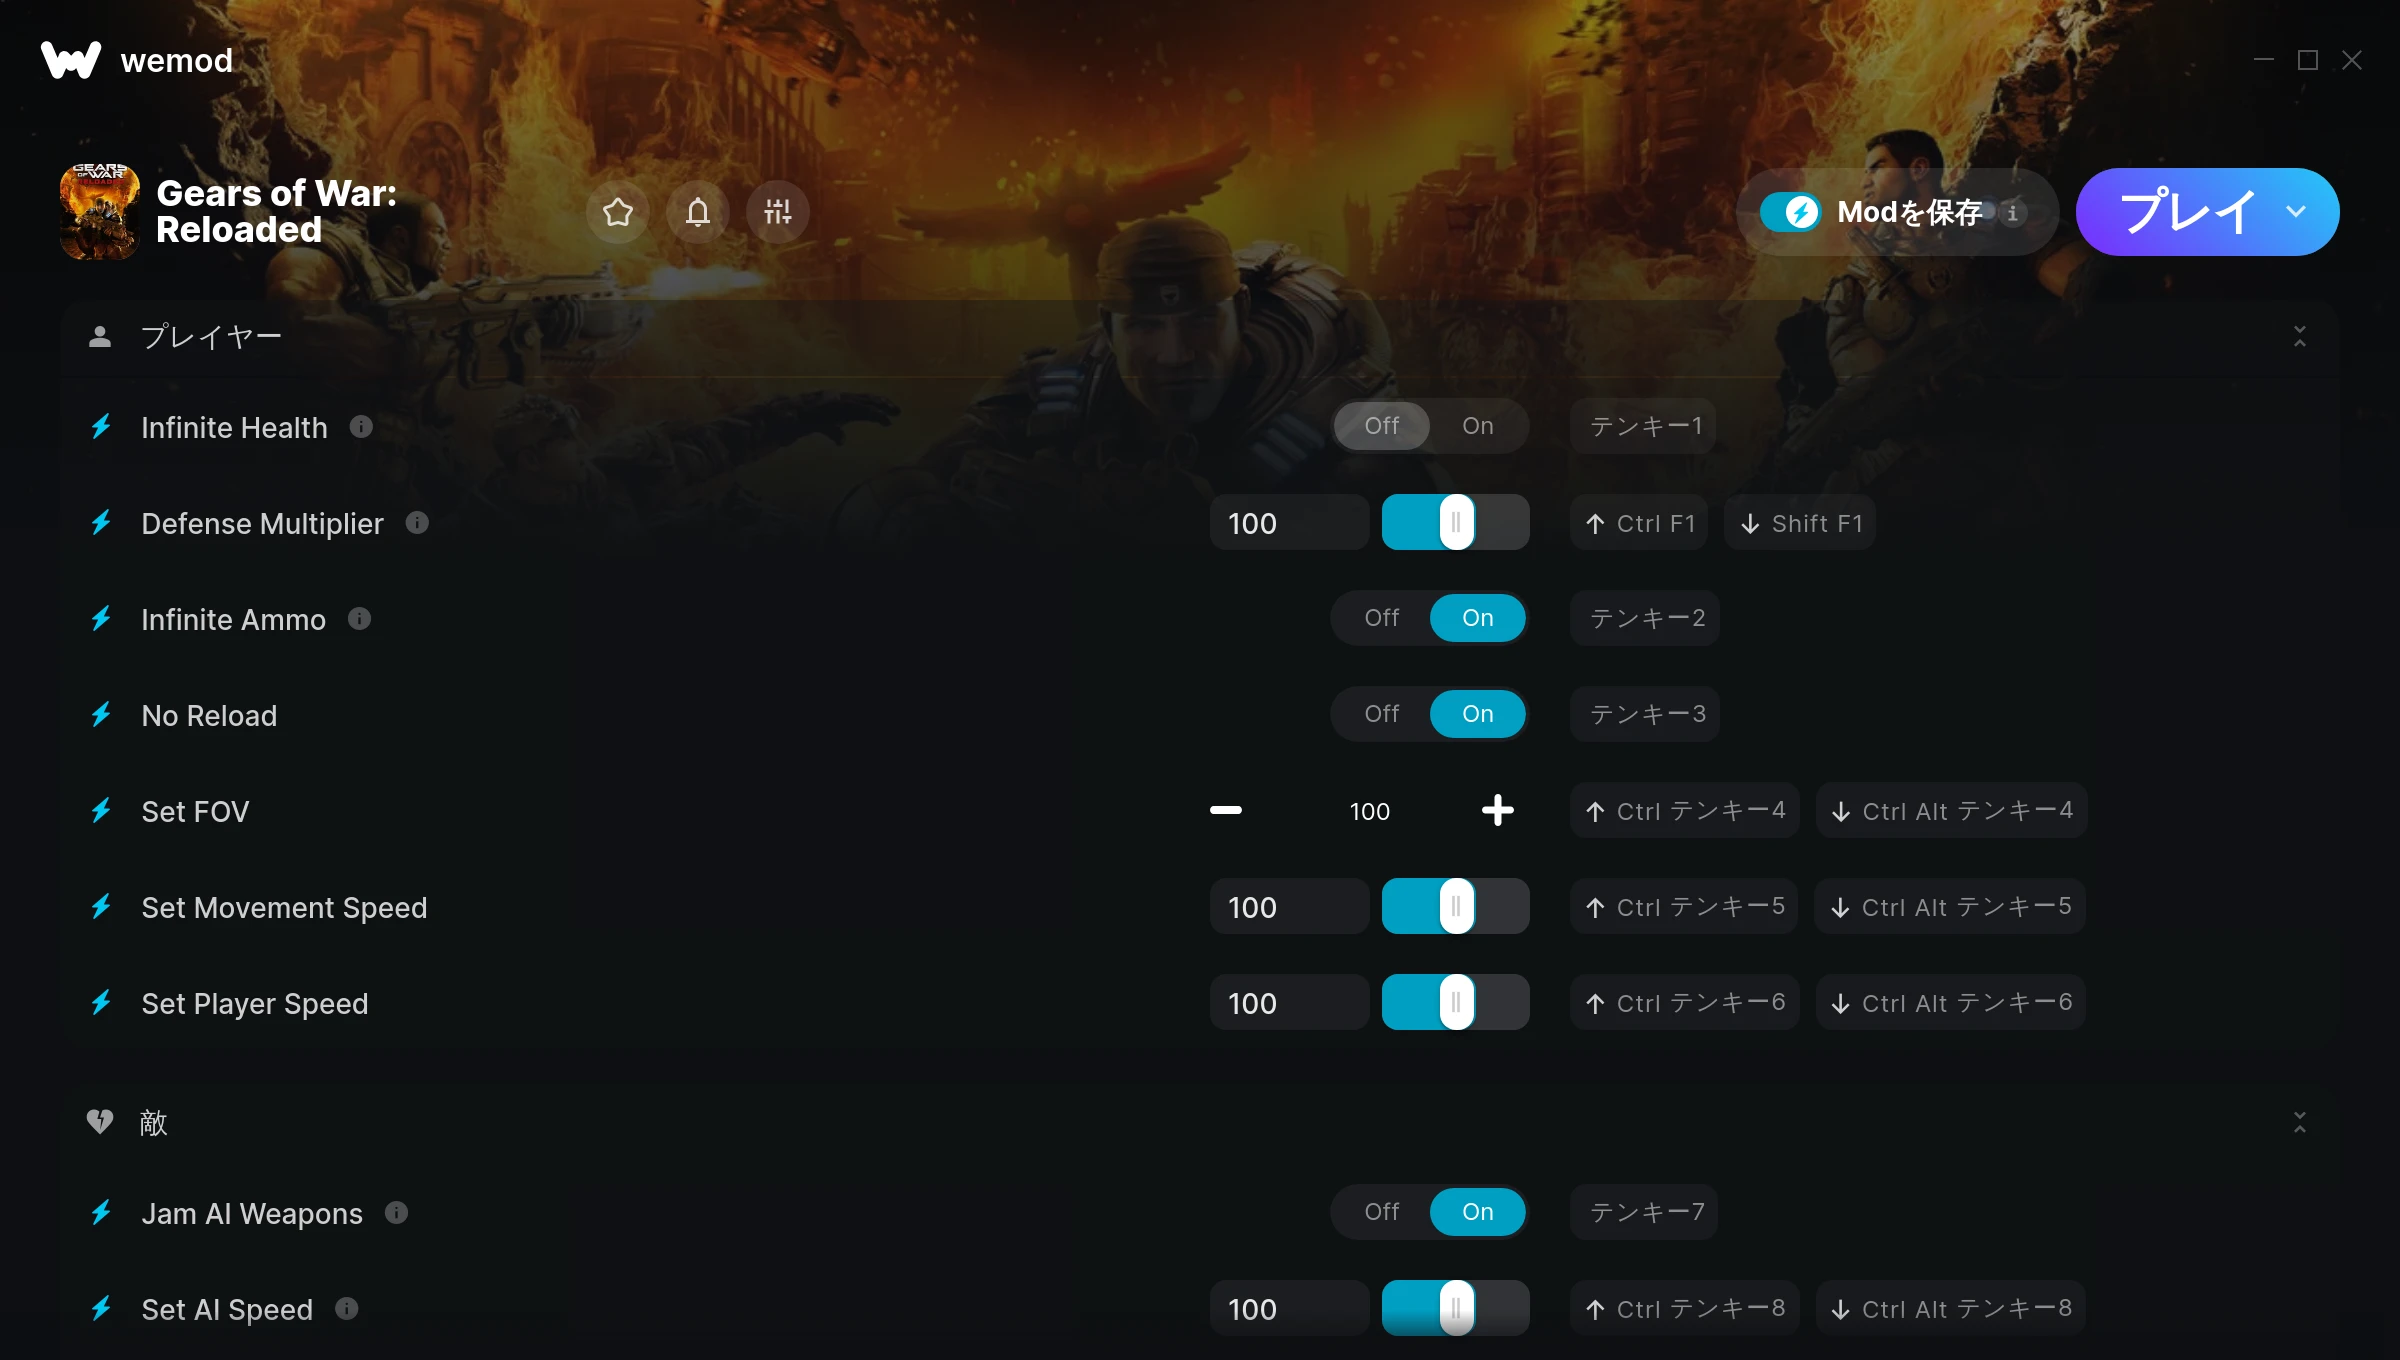Click the info icon next to Infinite Health

click(361, 427)
